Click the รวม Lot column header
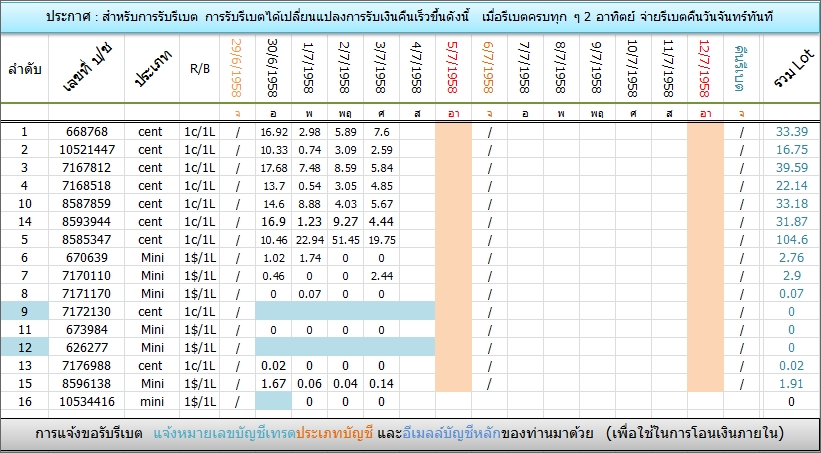 point(792,69)
